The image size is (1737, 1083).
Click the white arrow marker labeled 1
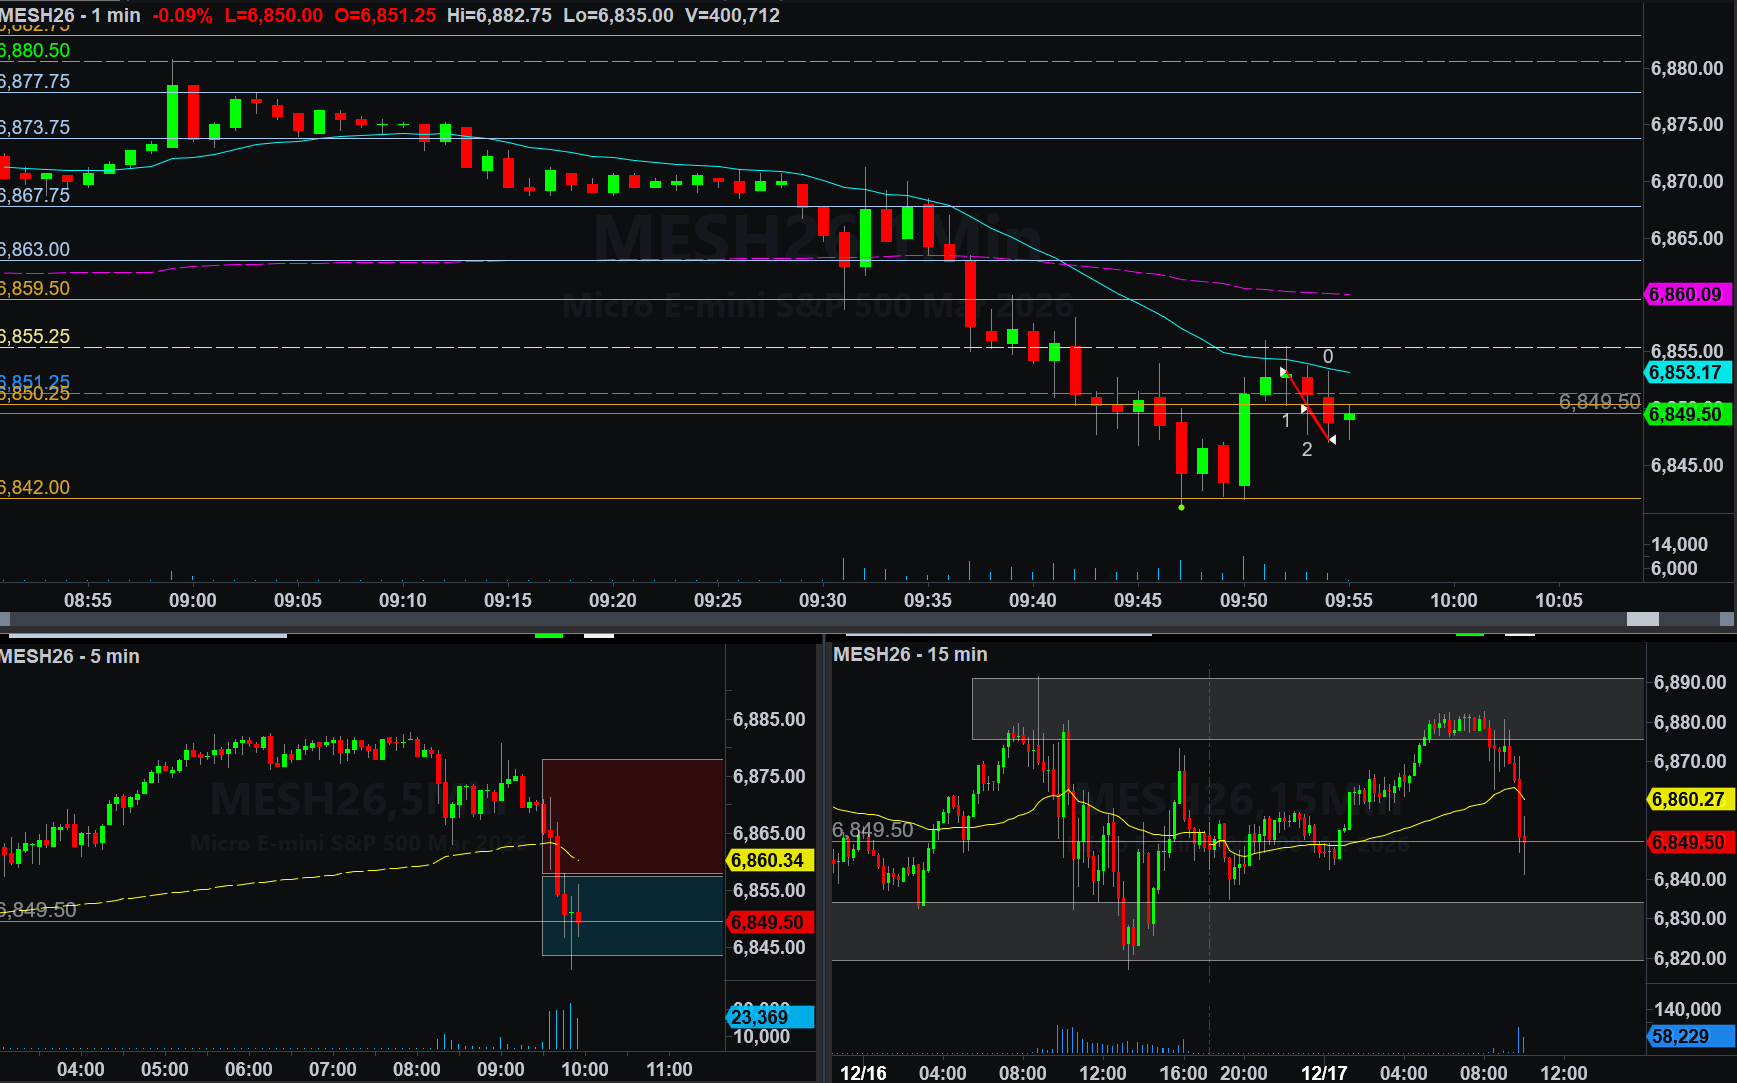1303,408
